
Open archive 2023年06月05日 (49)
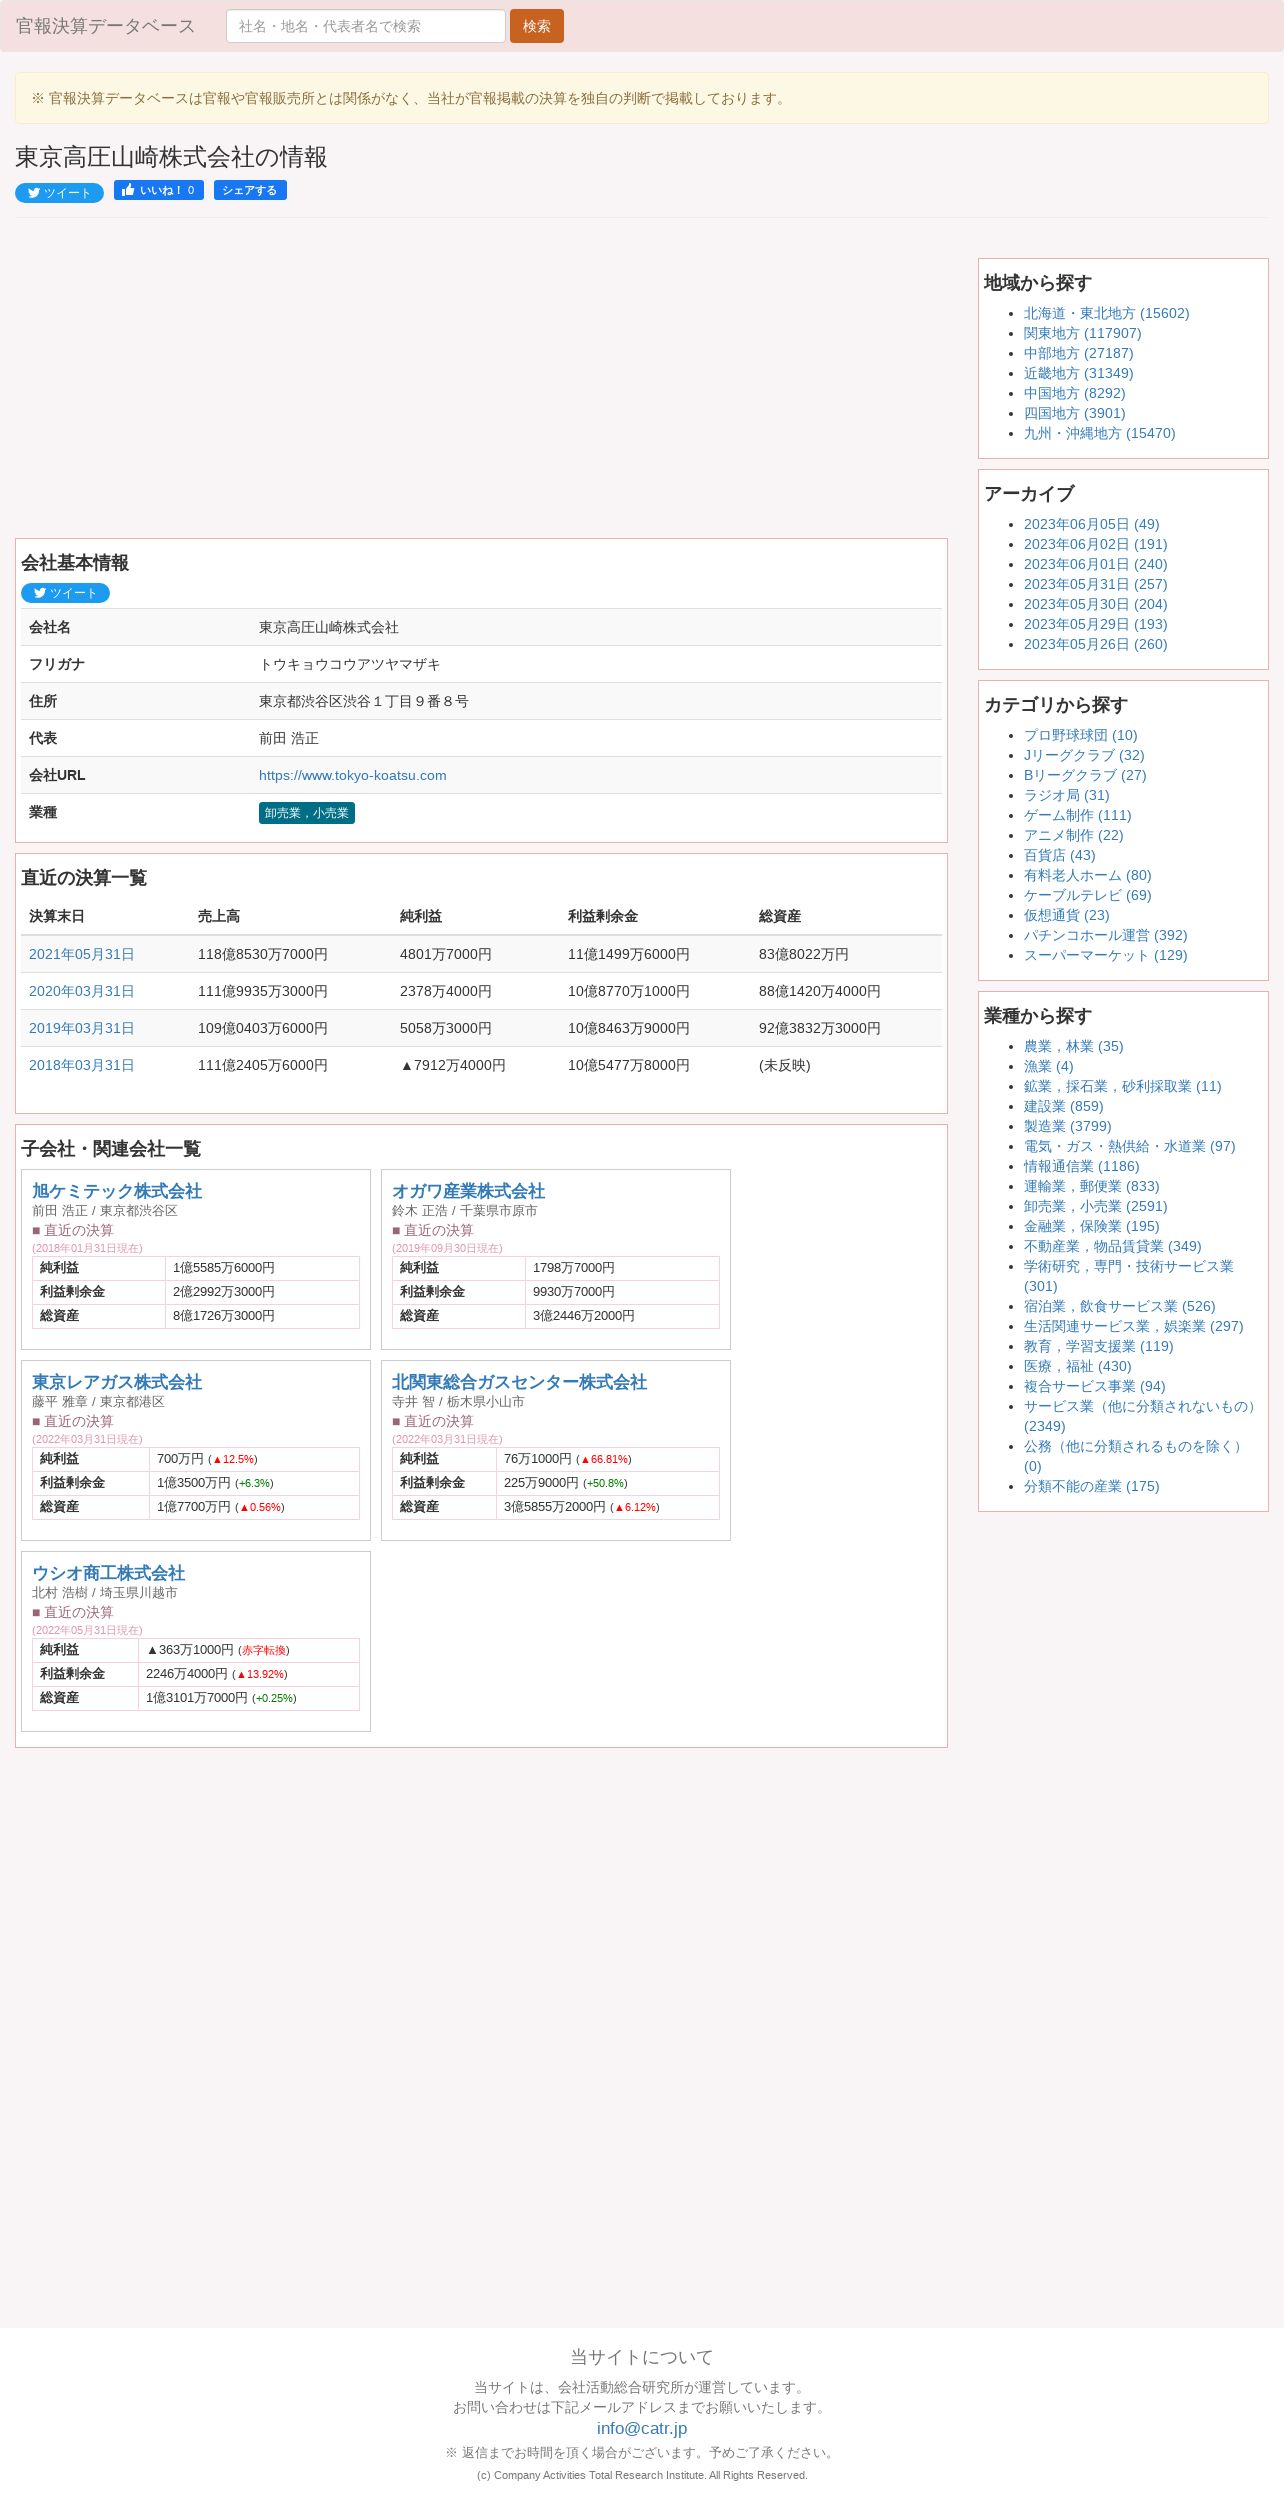[x=1091, y=524]
